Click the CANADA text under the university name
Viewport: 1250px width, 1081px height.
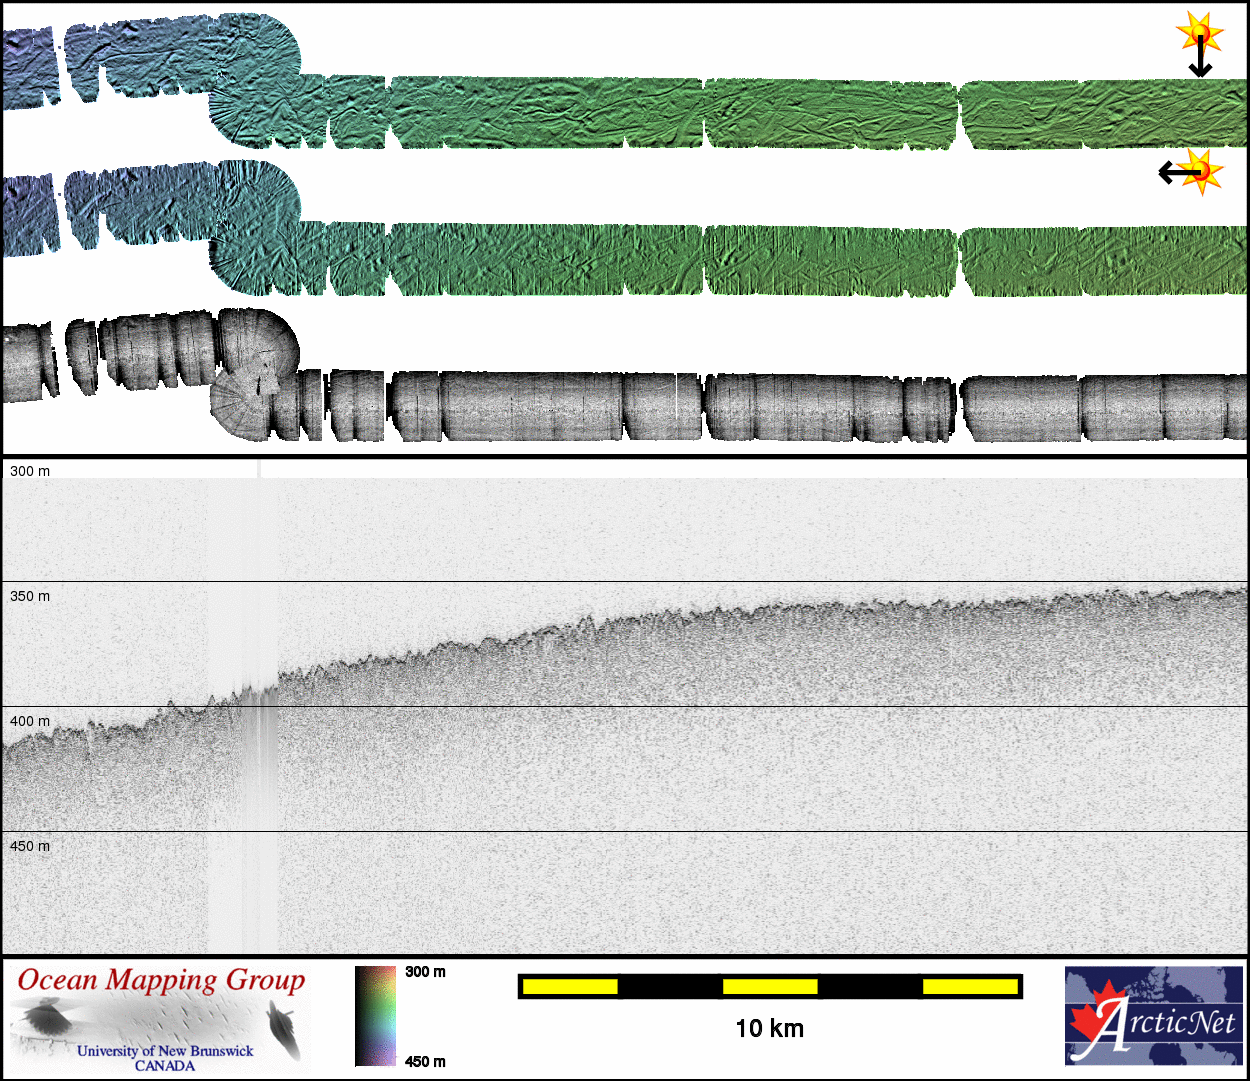(x=165, y=1066)
